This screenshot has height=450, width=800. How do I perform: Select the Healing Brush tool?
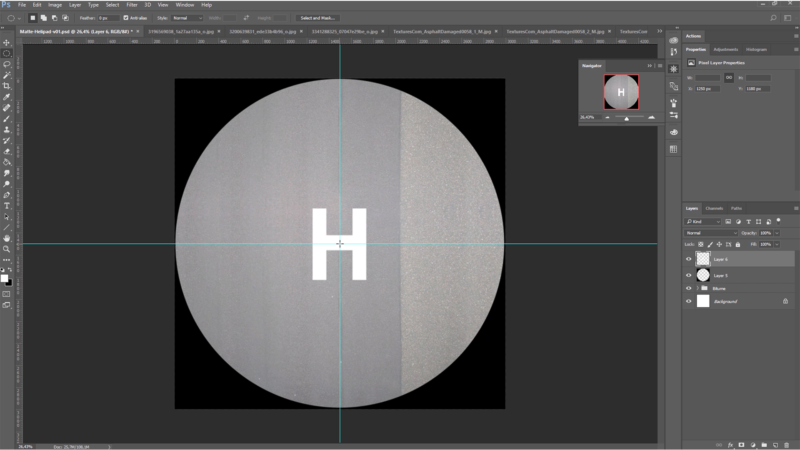tap(7, 108)
